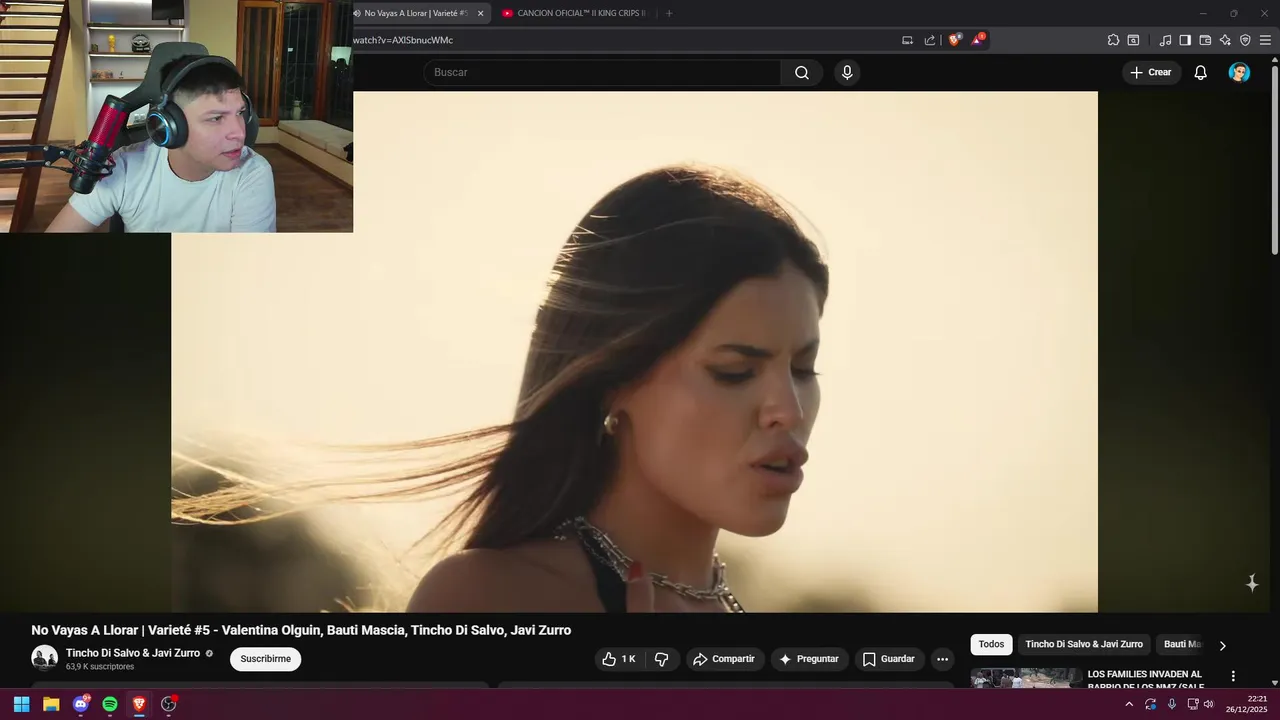Click the playing music video area
The image size is (1280, 720).
tap(634, 351)
